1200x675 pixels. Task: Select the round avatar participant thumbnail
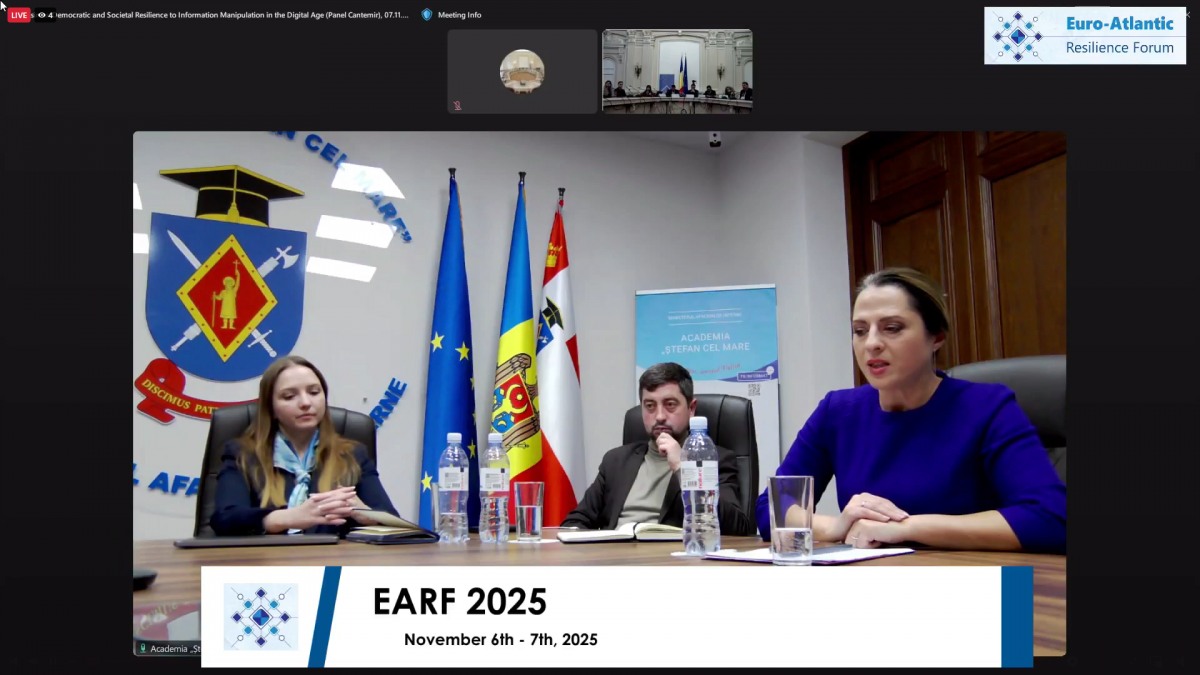pyautogui.click(x=522, y=71)
